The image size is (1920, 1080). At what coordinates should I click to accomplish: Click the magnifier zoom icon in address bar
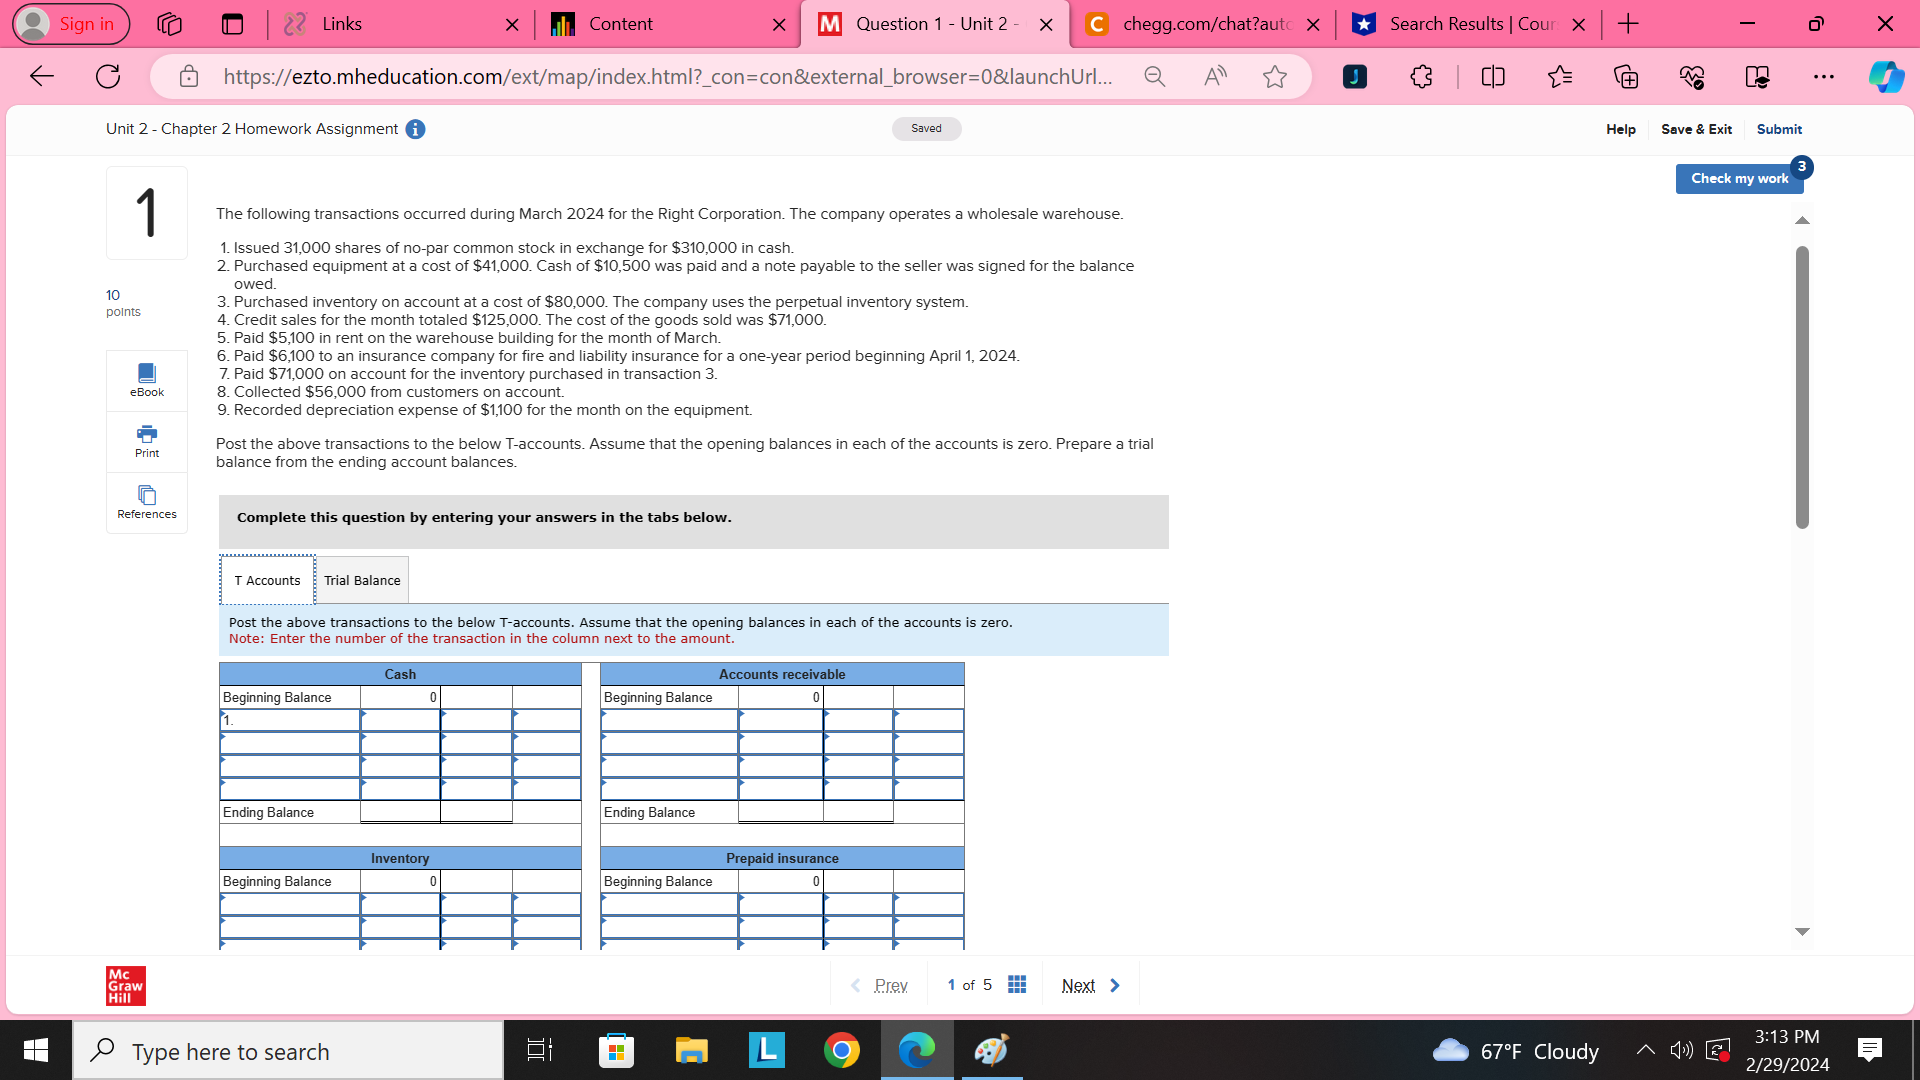[1153, 76]
